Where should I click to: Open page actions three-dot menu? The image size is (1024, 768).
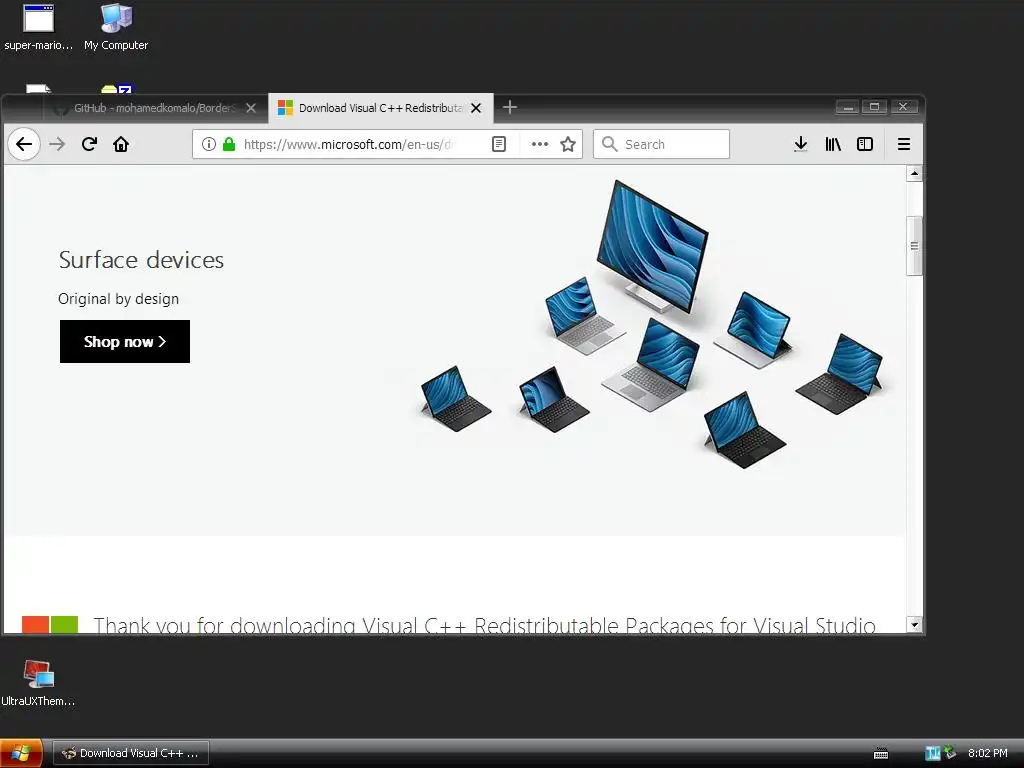point(539,144)
